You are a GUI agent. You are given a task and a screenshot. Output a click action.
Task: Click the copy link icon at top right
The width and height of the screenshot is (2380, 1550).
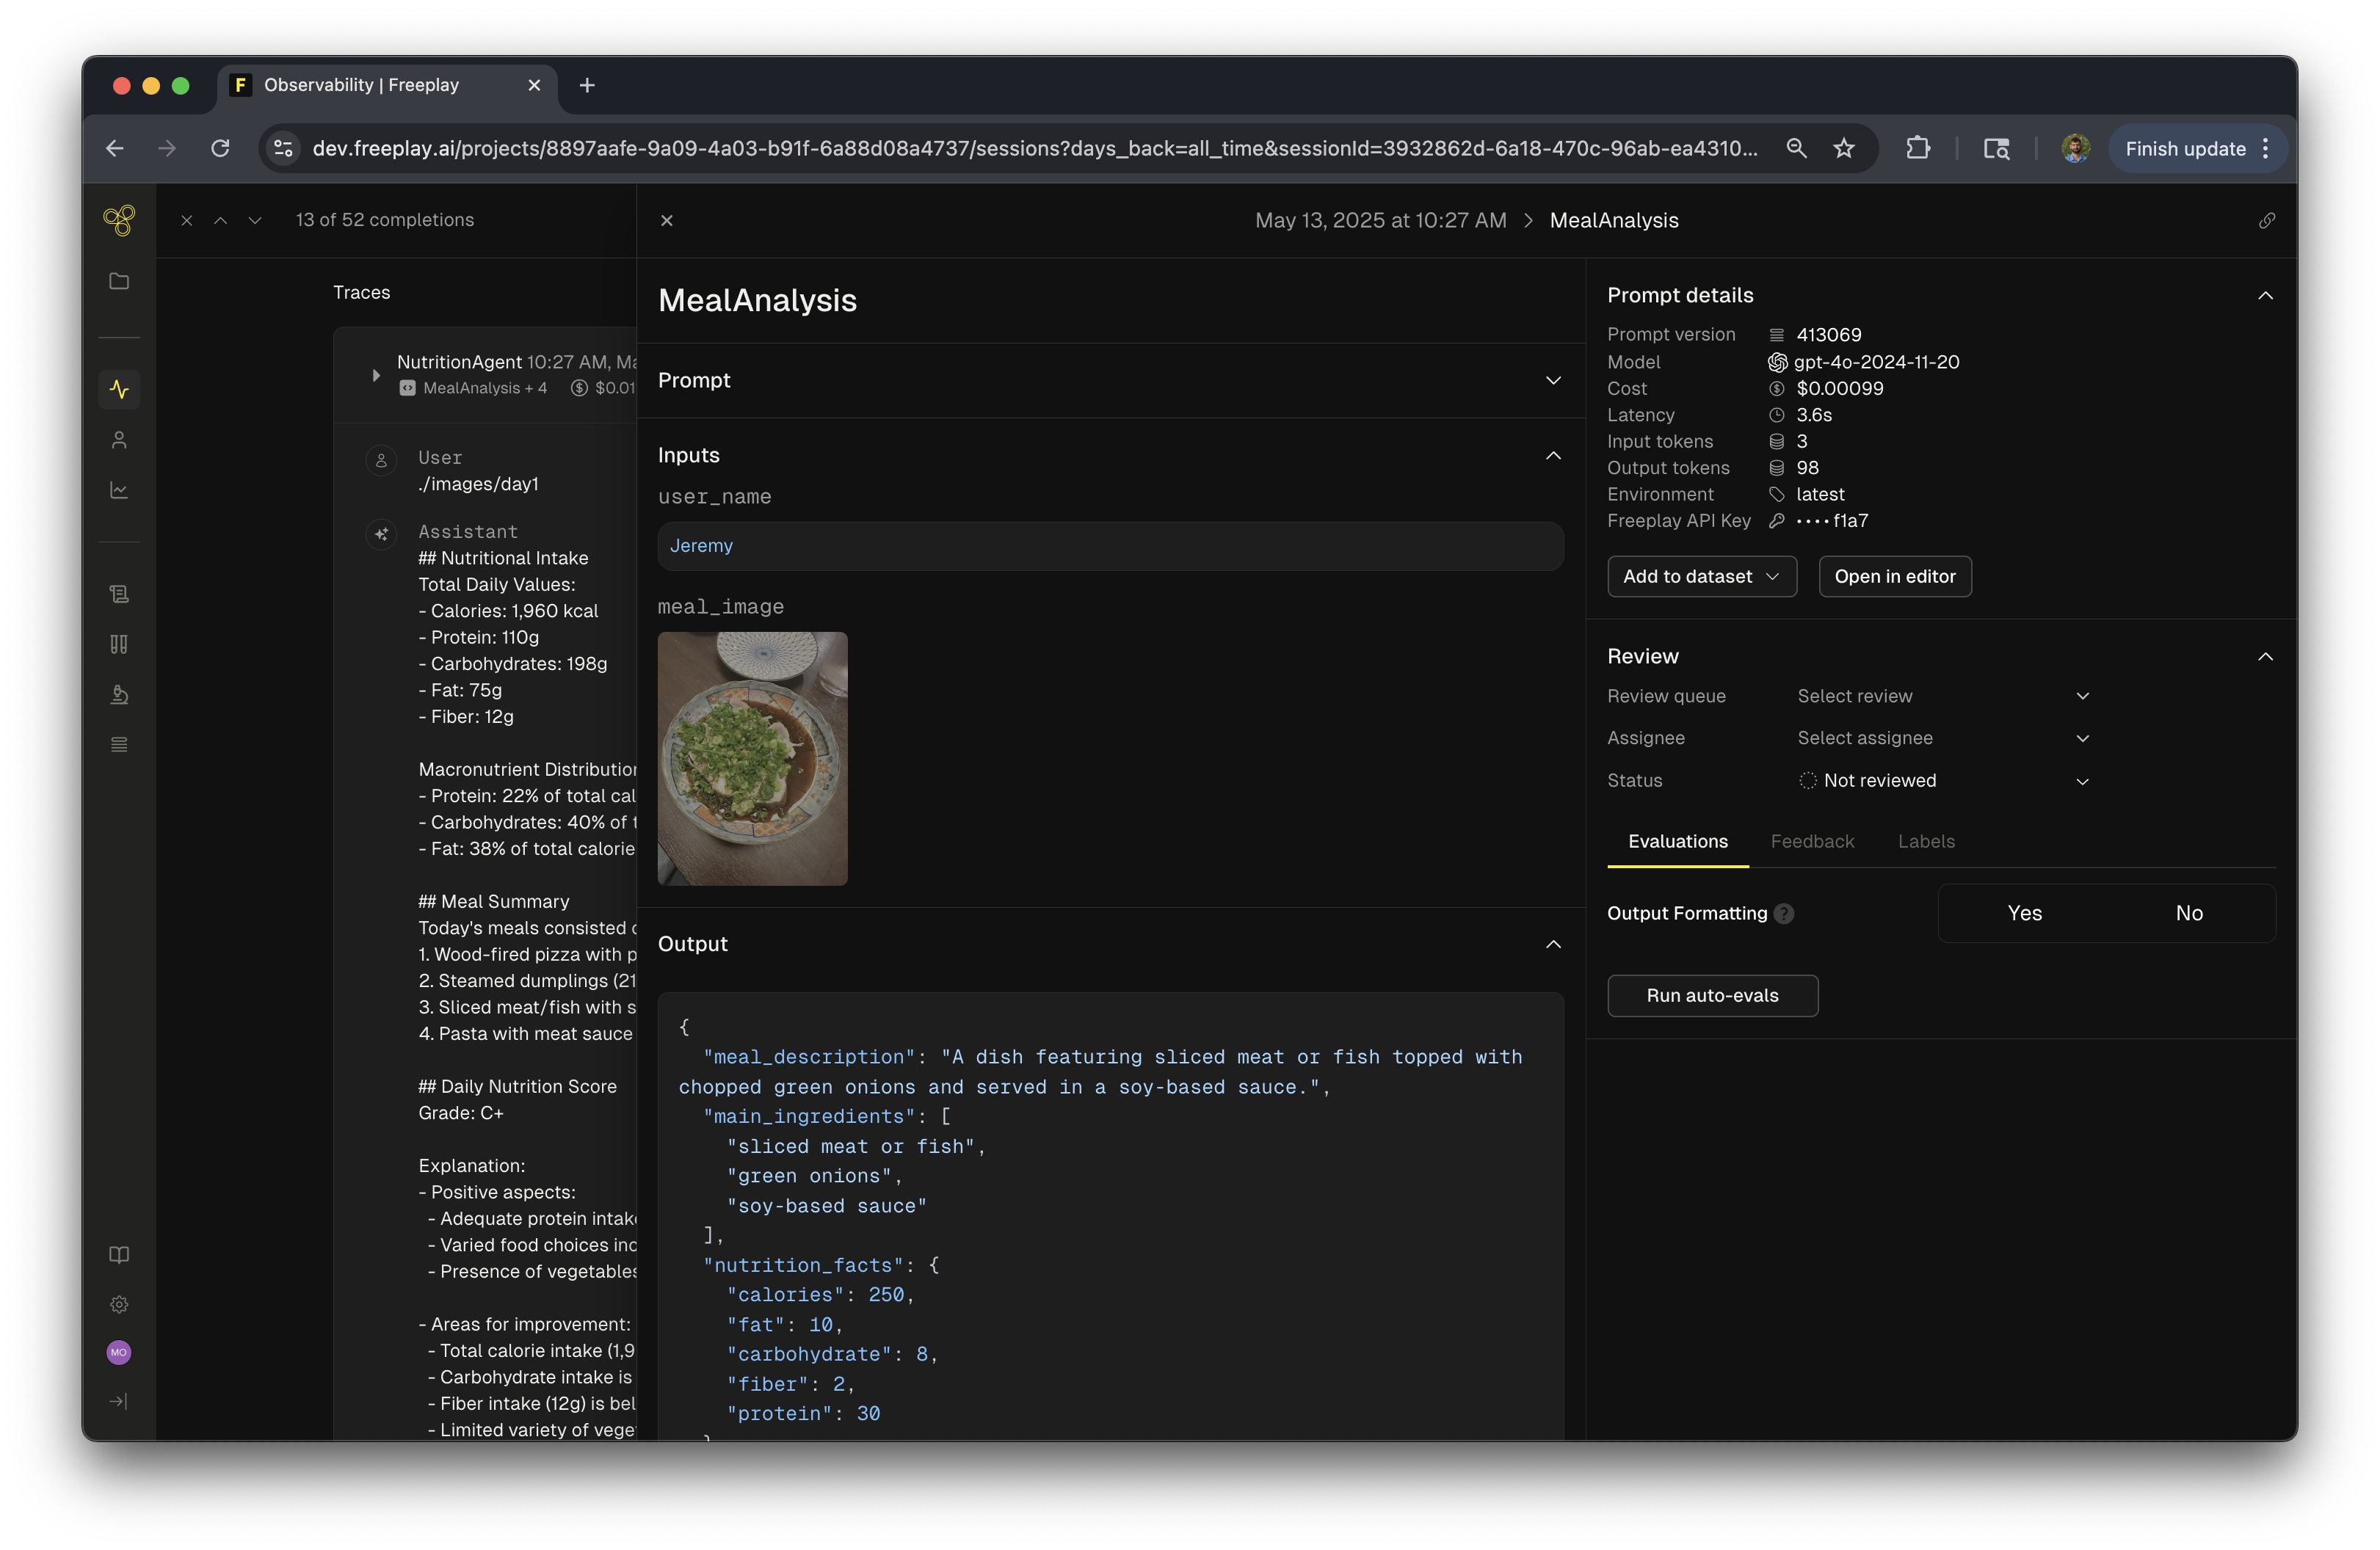[2266, 220]
